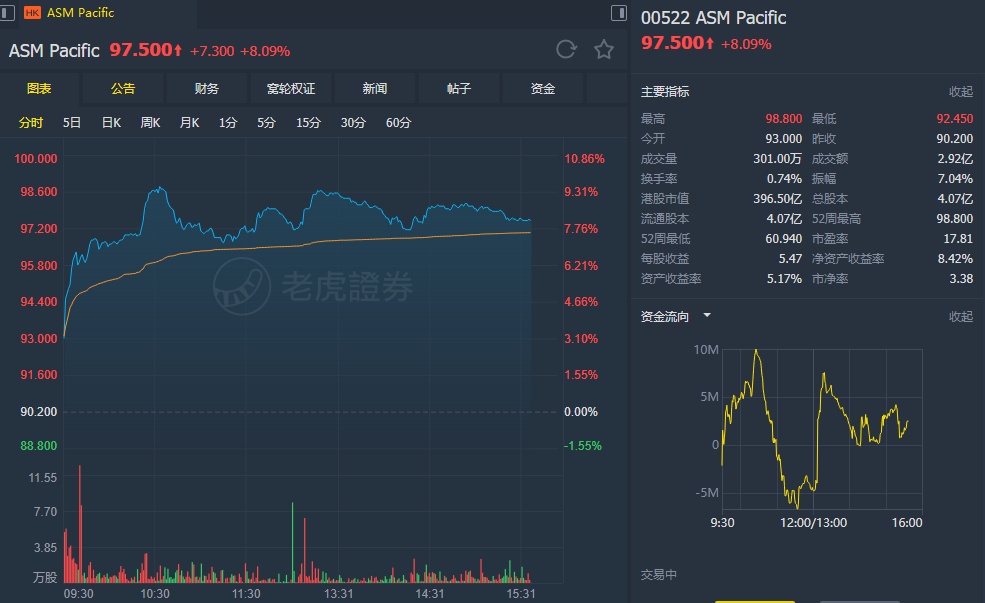Click the 最低 value 92.450
The height and width of the screenshot is (603, 985).
(x=954, y=119)
